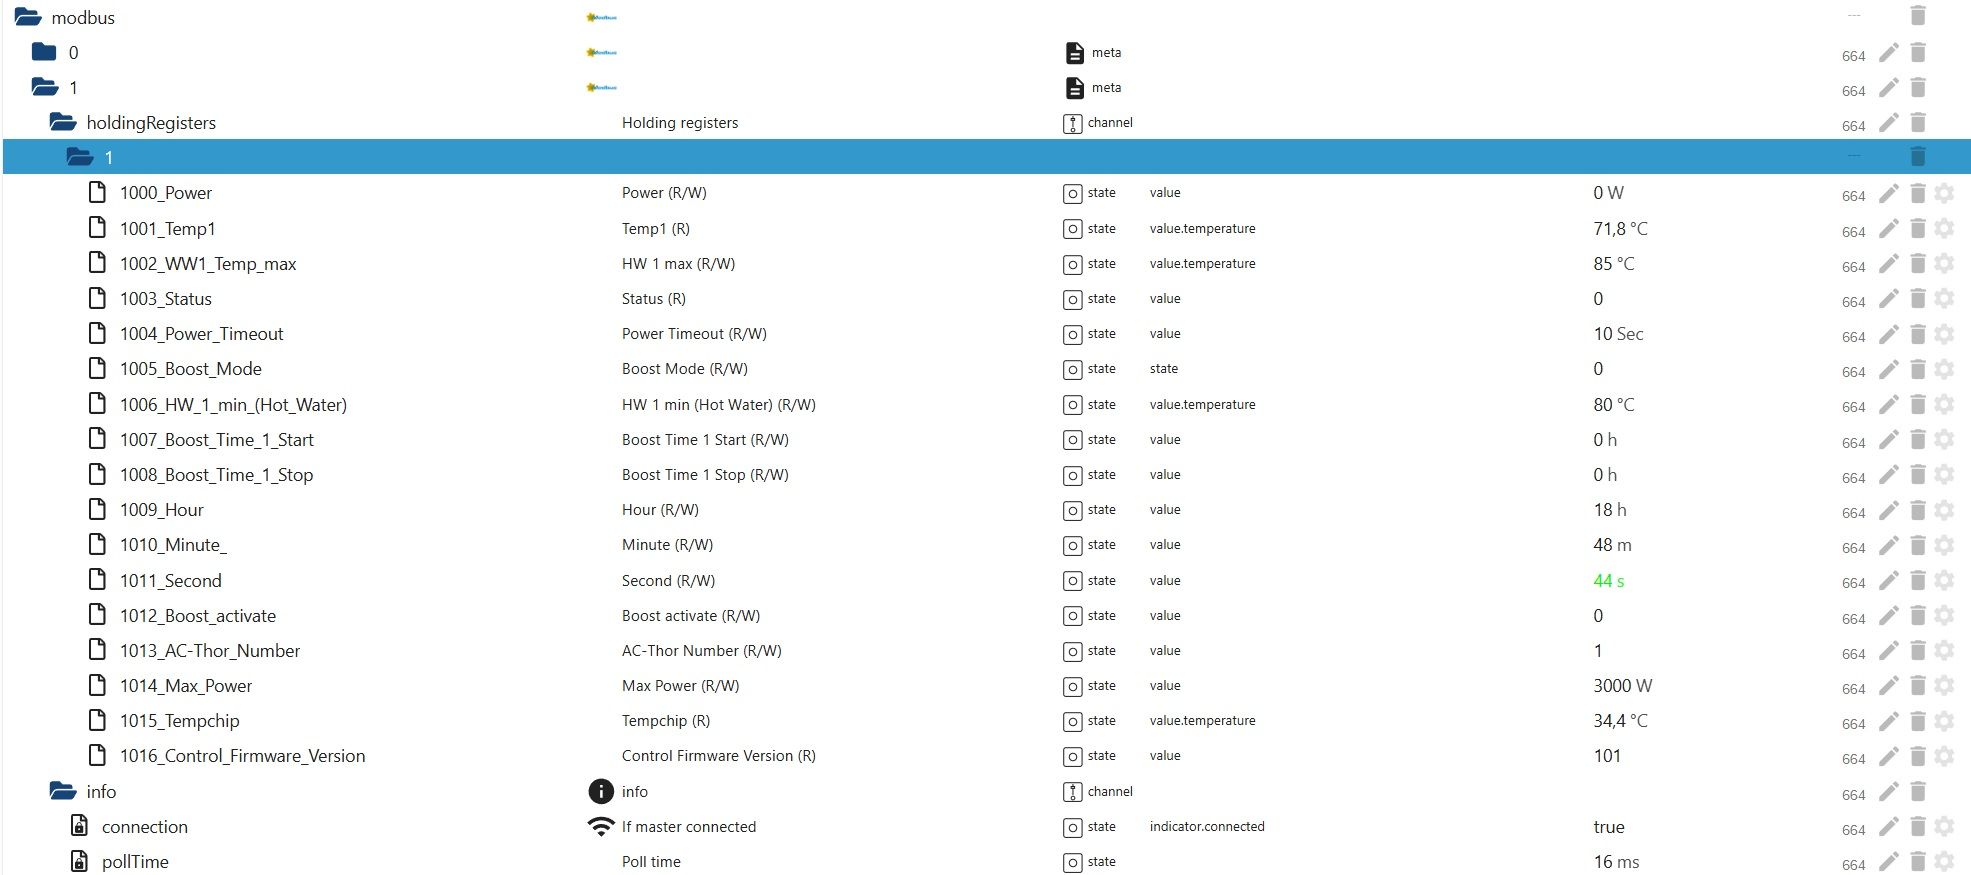
Task: Edit the 1014_Max_Power object with pencil icon
Action: 1888,686
